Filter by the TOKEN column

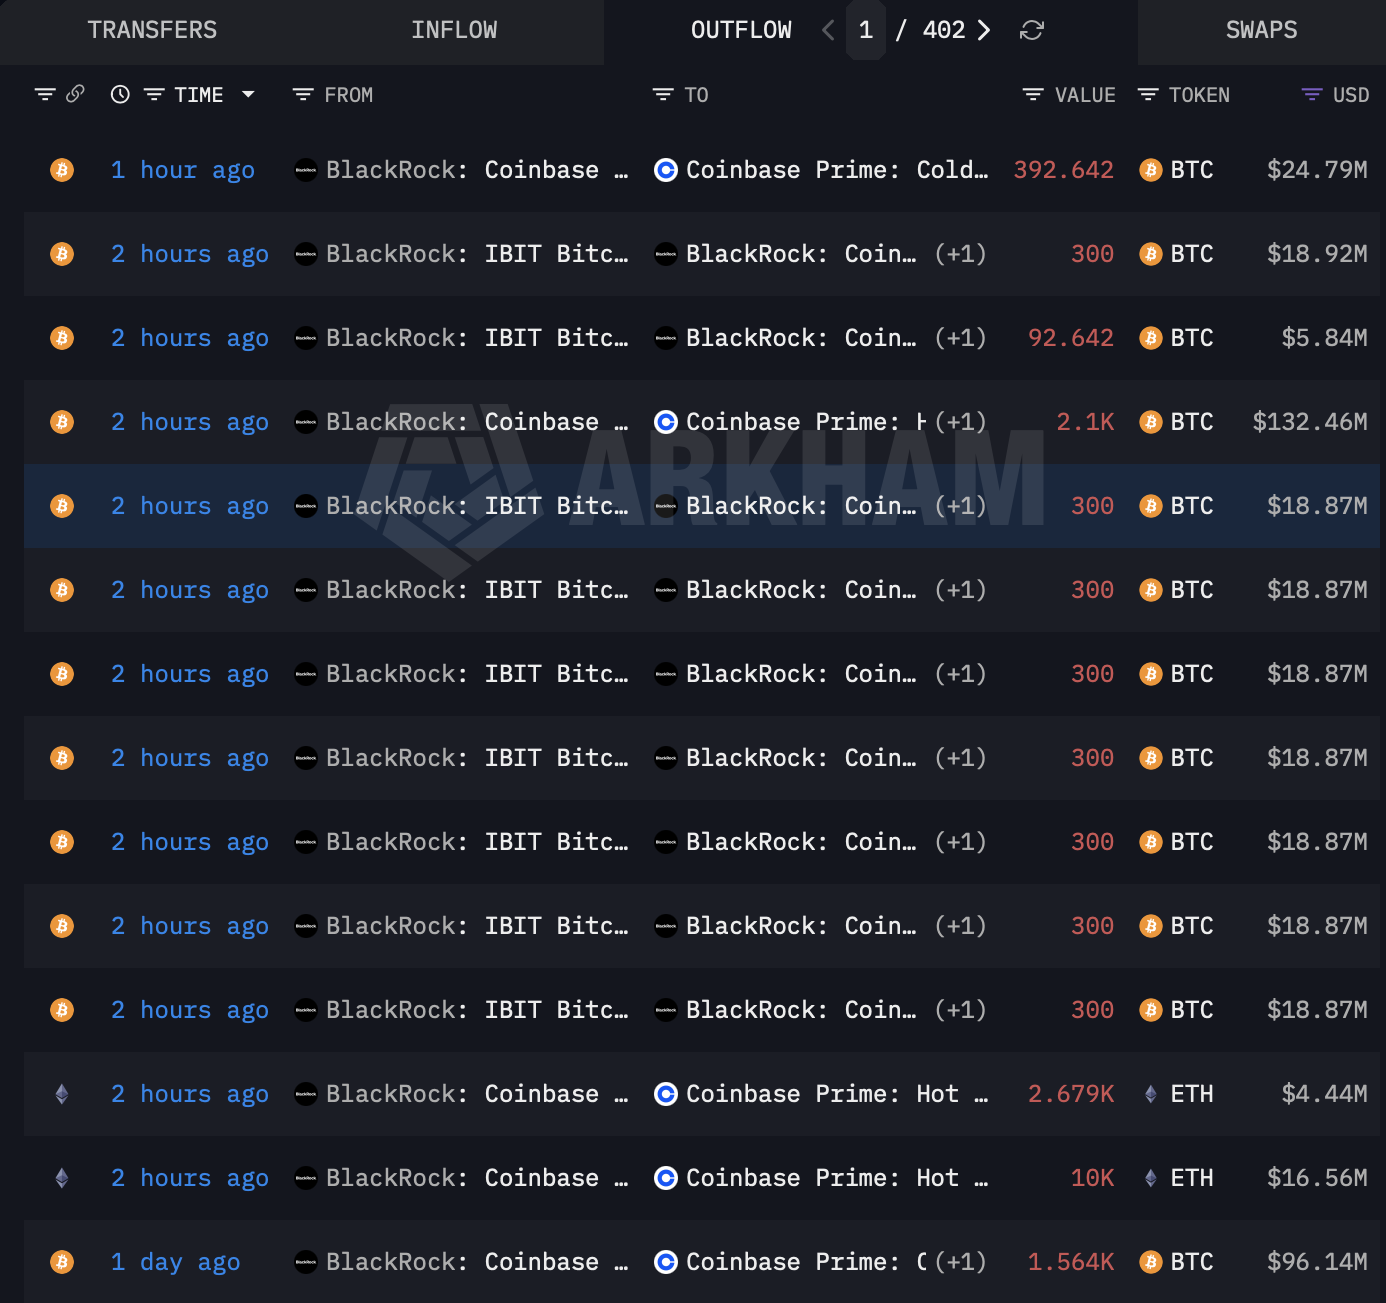(x=1148, y=95)
